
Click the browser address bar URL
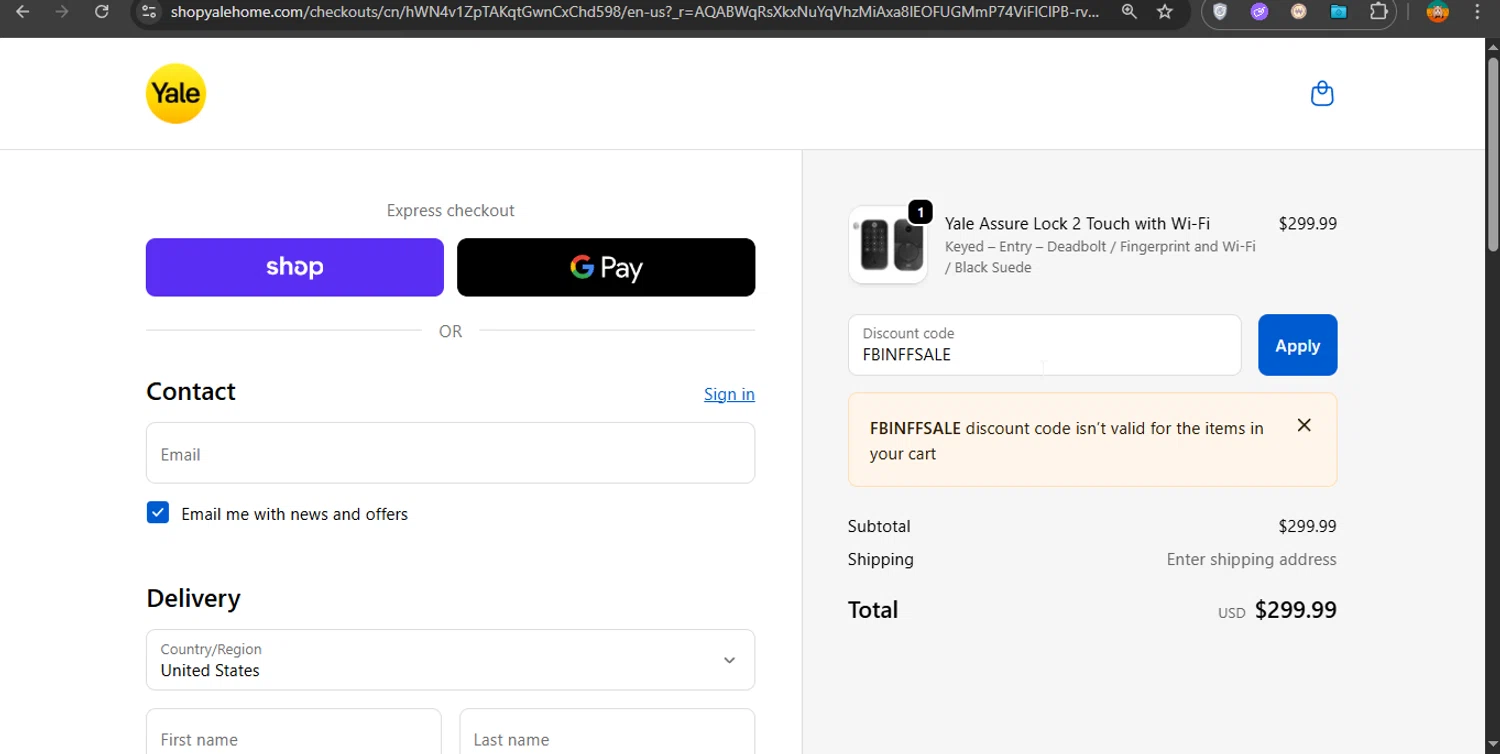[635, 12]
